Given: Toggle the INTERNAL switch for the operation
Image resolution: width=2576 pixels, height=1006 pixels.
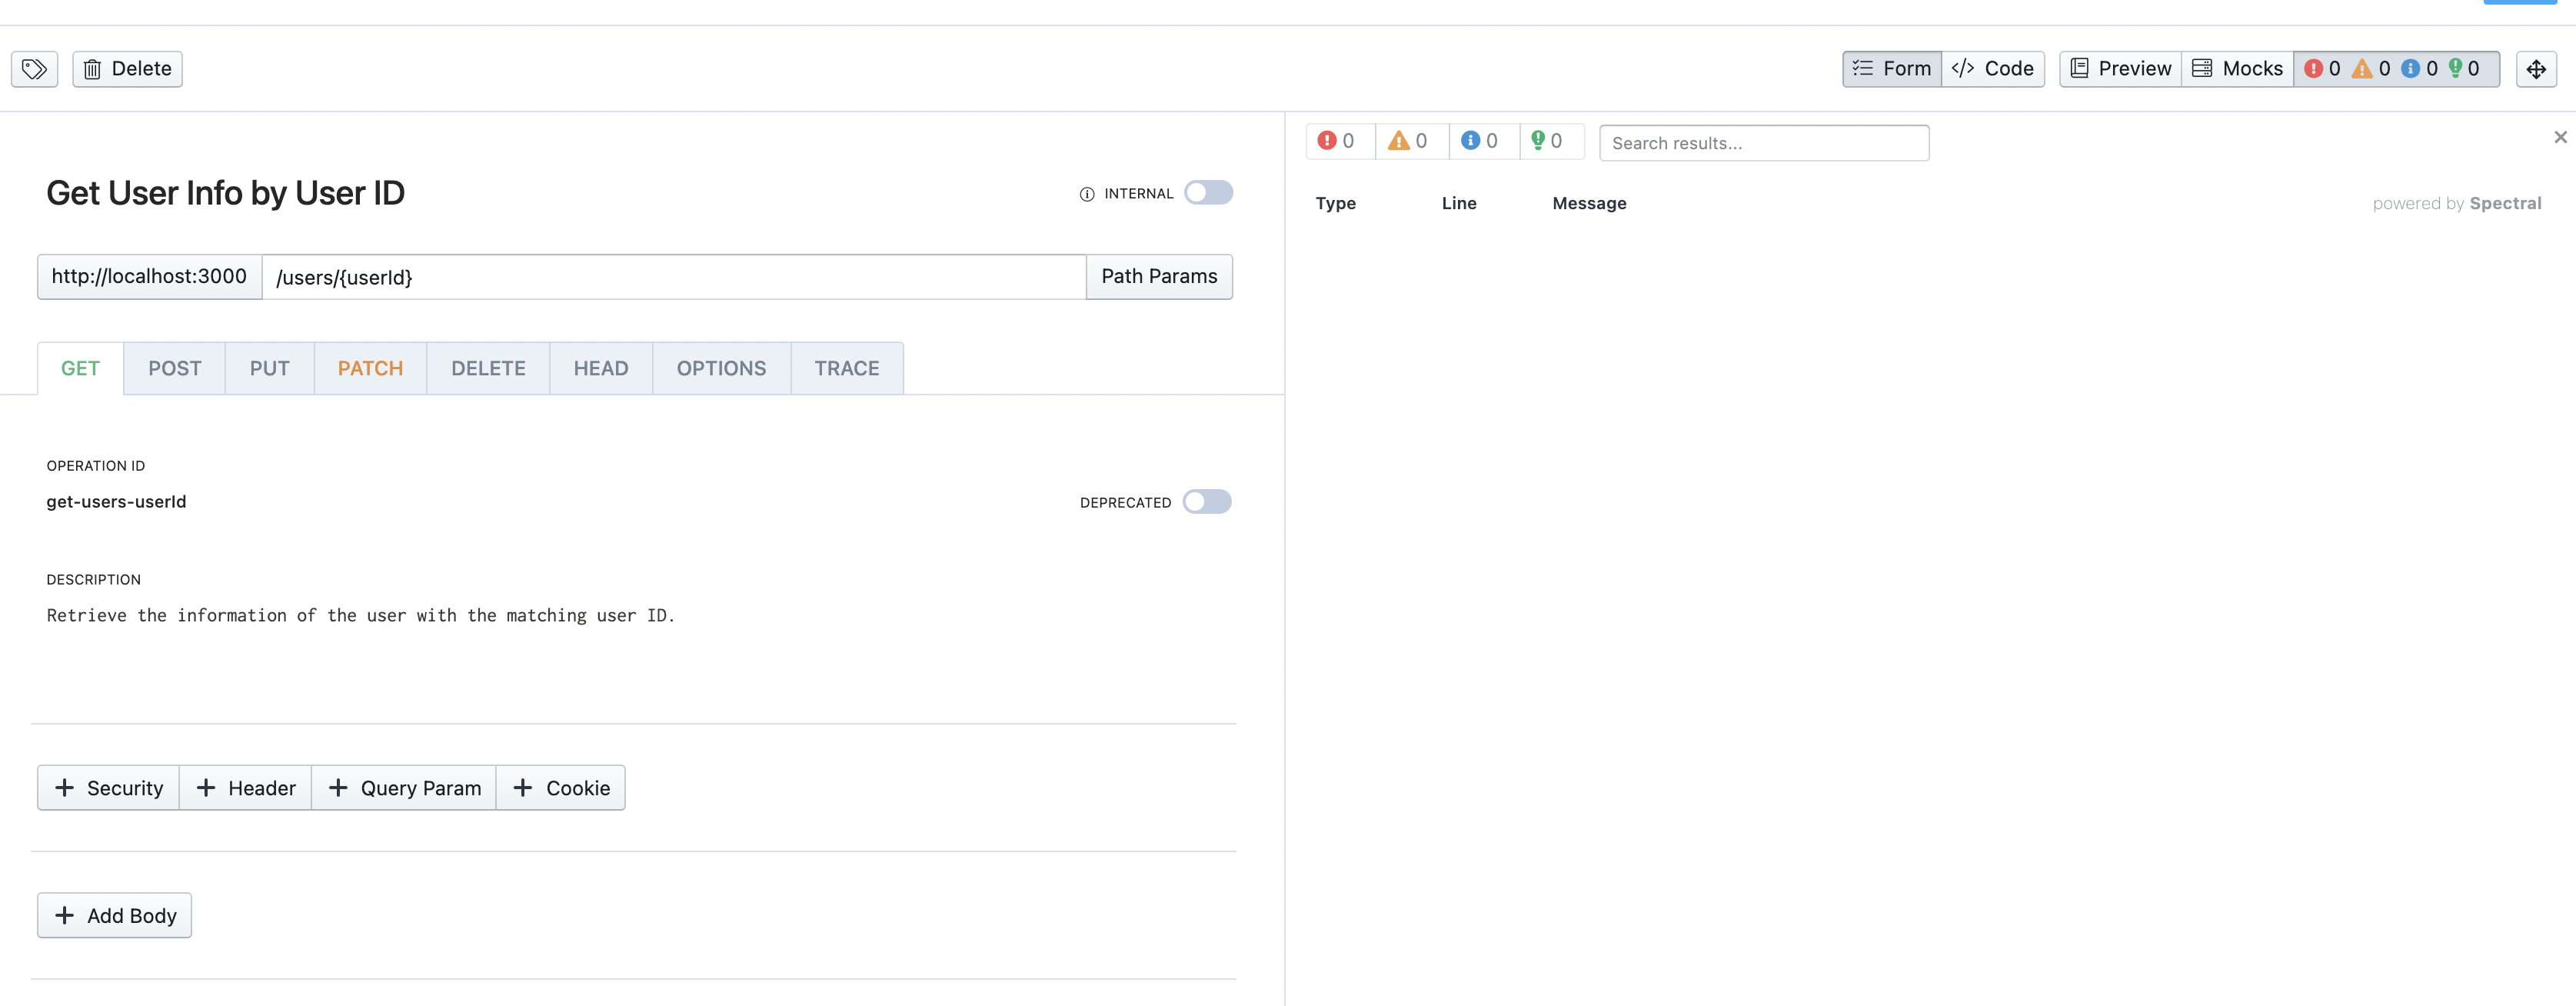Looking at the screenshot, I should (1208, 192).
